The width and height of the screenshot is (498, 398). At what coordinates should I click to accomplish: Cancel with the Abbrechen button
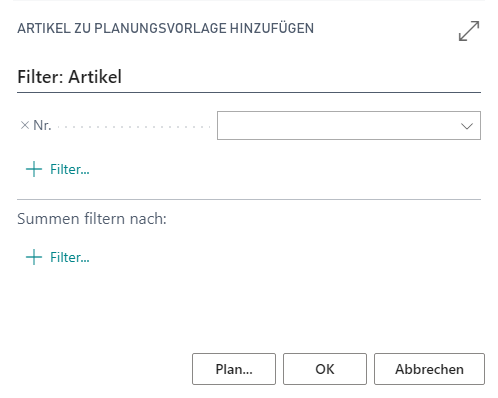coord(429,369)
